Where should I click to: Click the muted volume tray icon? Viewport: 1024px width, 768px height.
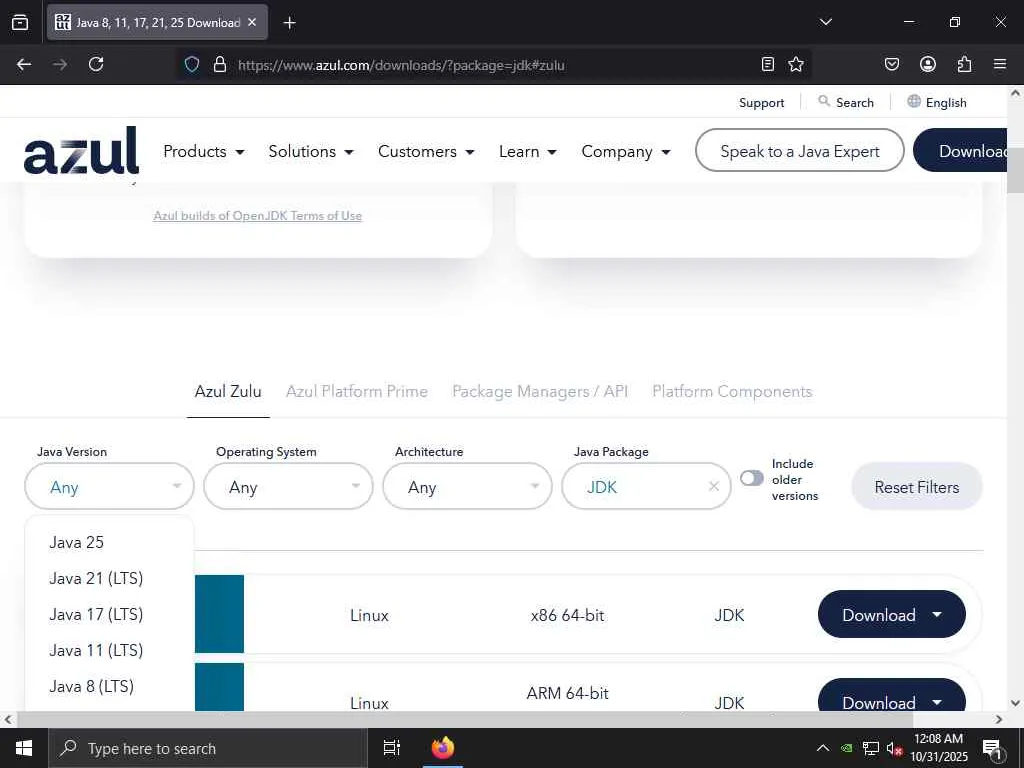(894, 749)
